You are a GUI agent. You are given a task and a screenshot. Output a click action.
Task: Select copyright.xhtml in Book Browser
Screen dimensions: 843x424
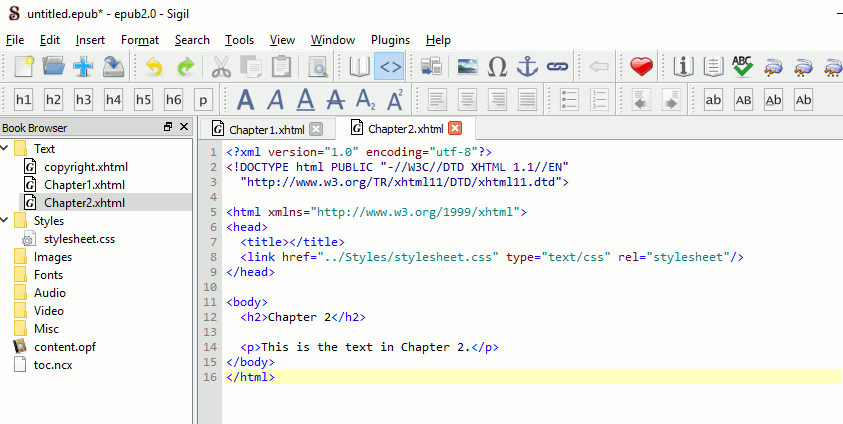86,167
